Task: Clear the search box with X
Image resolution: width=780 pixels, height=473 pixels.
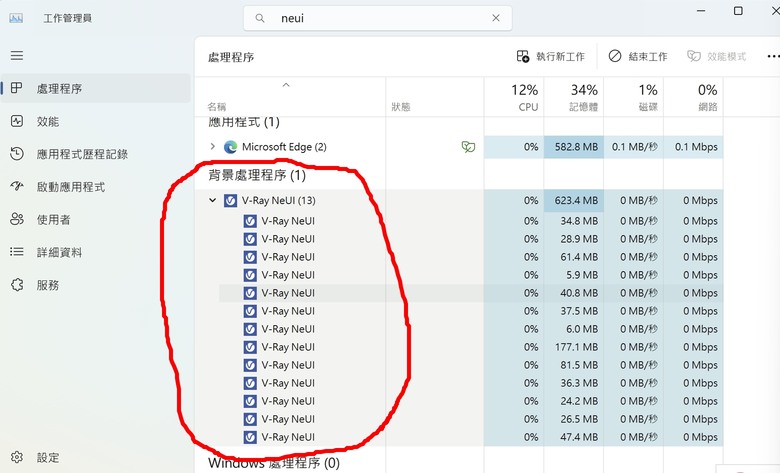Action: click(496, 18)
